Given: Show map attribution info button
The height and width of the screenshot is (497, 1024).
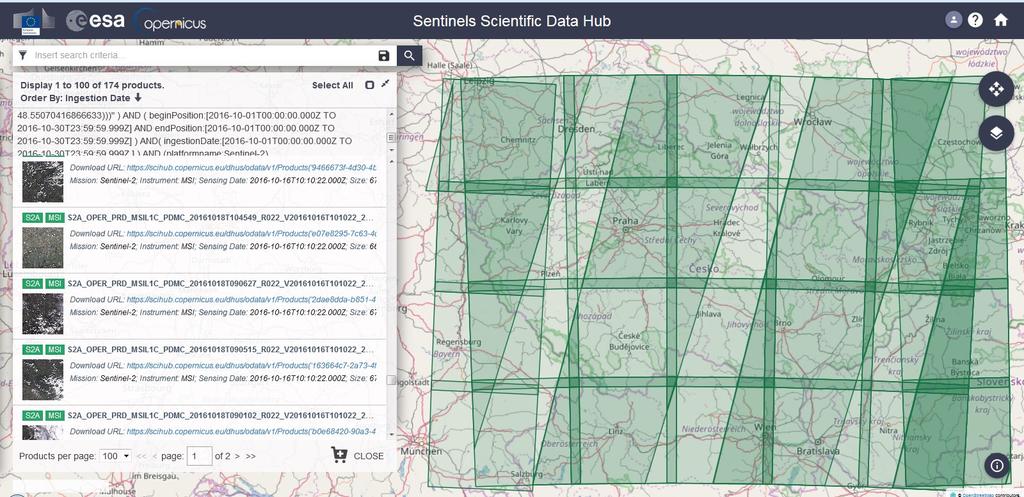Looking at the screenshot, I should coord(997,466).
